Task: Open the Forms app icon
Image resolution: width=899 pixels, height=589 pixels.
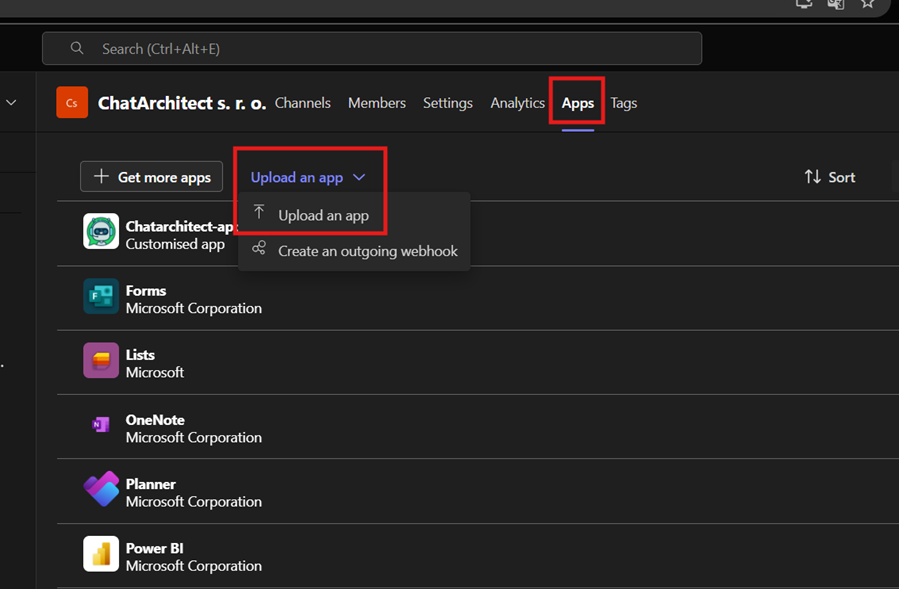Action: pos(101,297)
